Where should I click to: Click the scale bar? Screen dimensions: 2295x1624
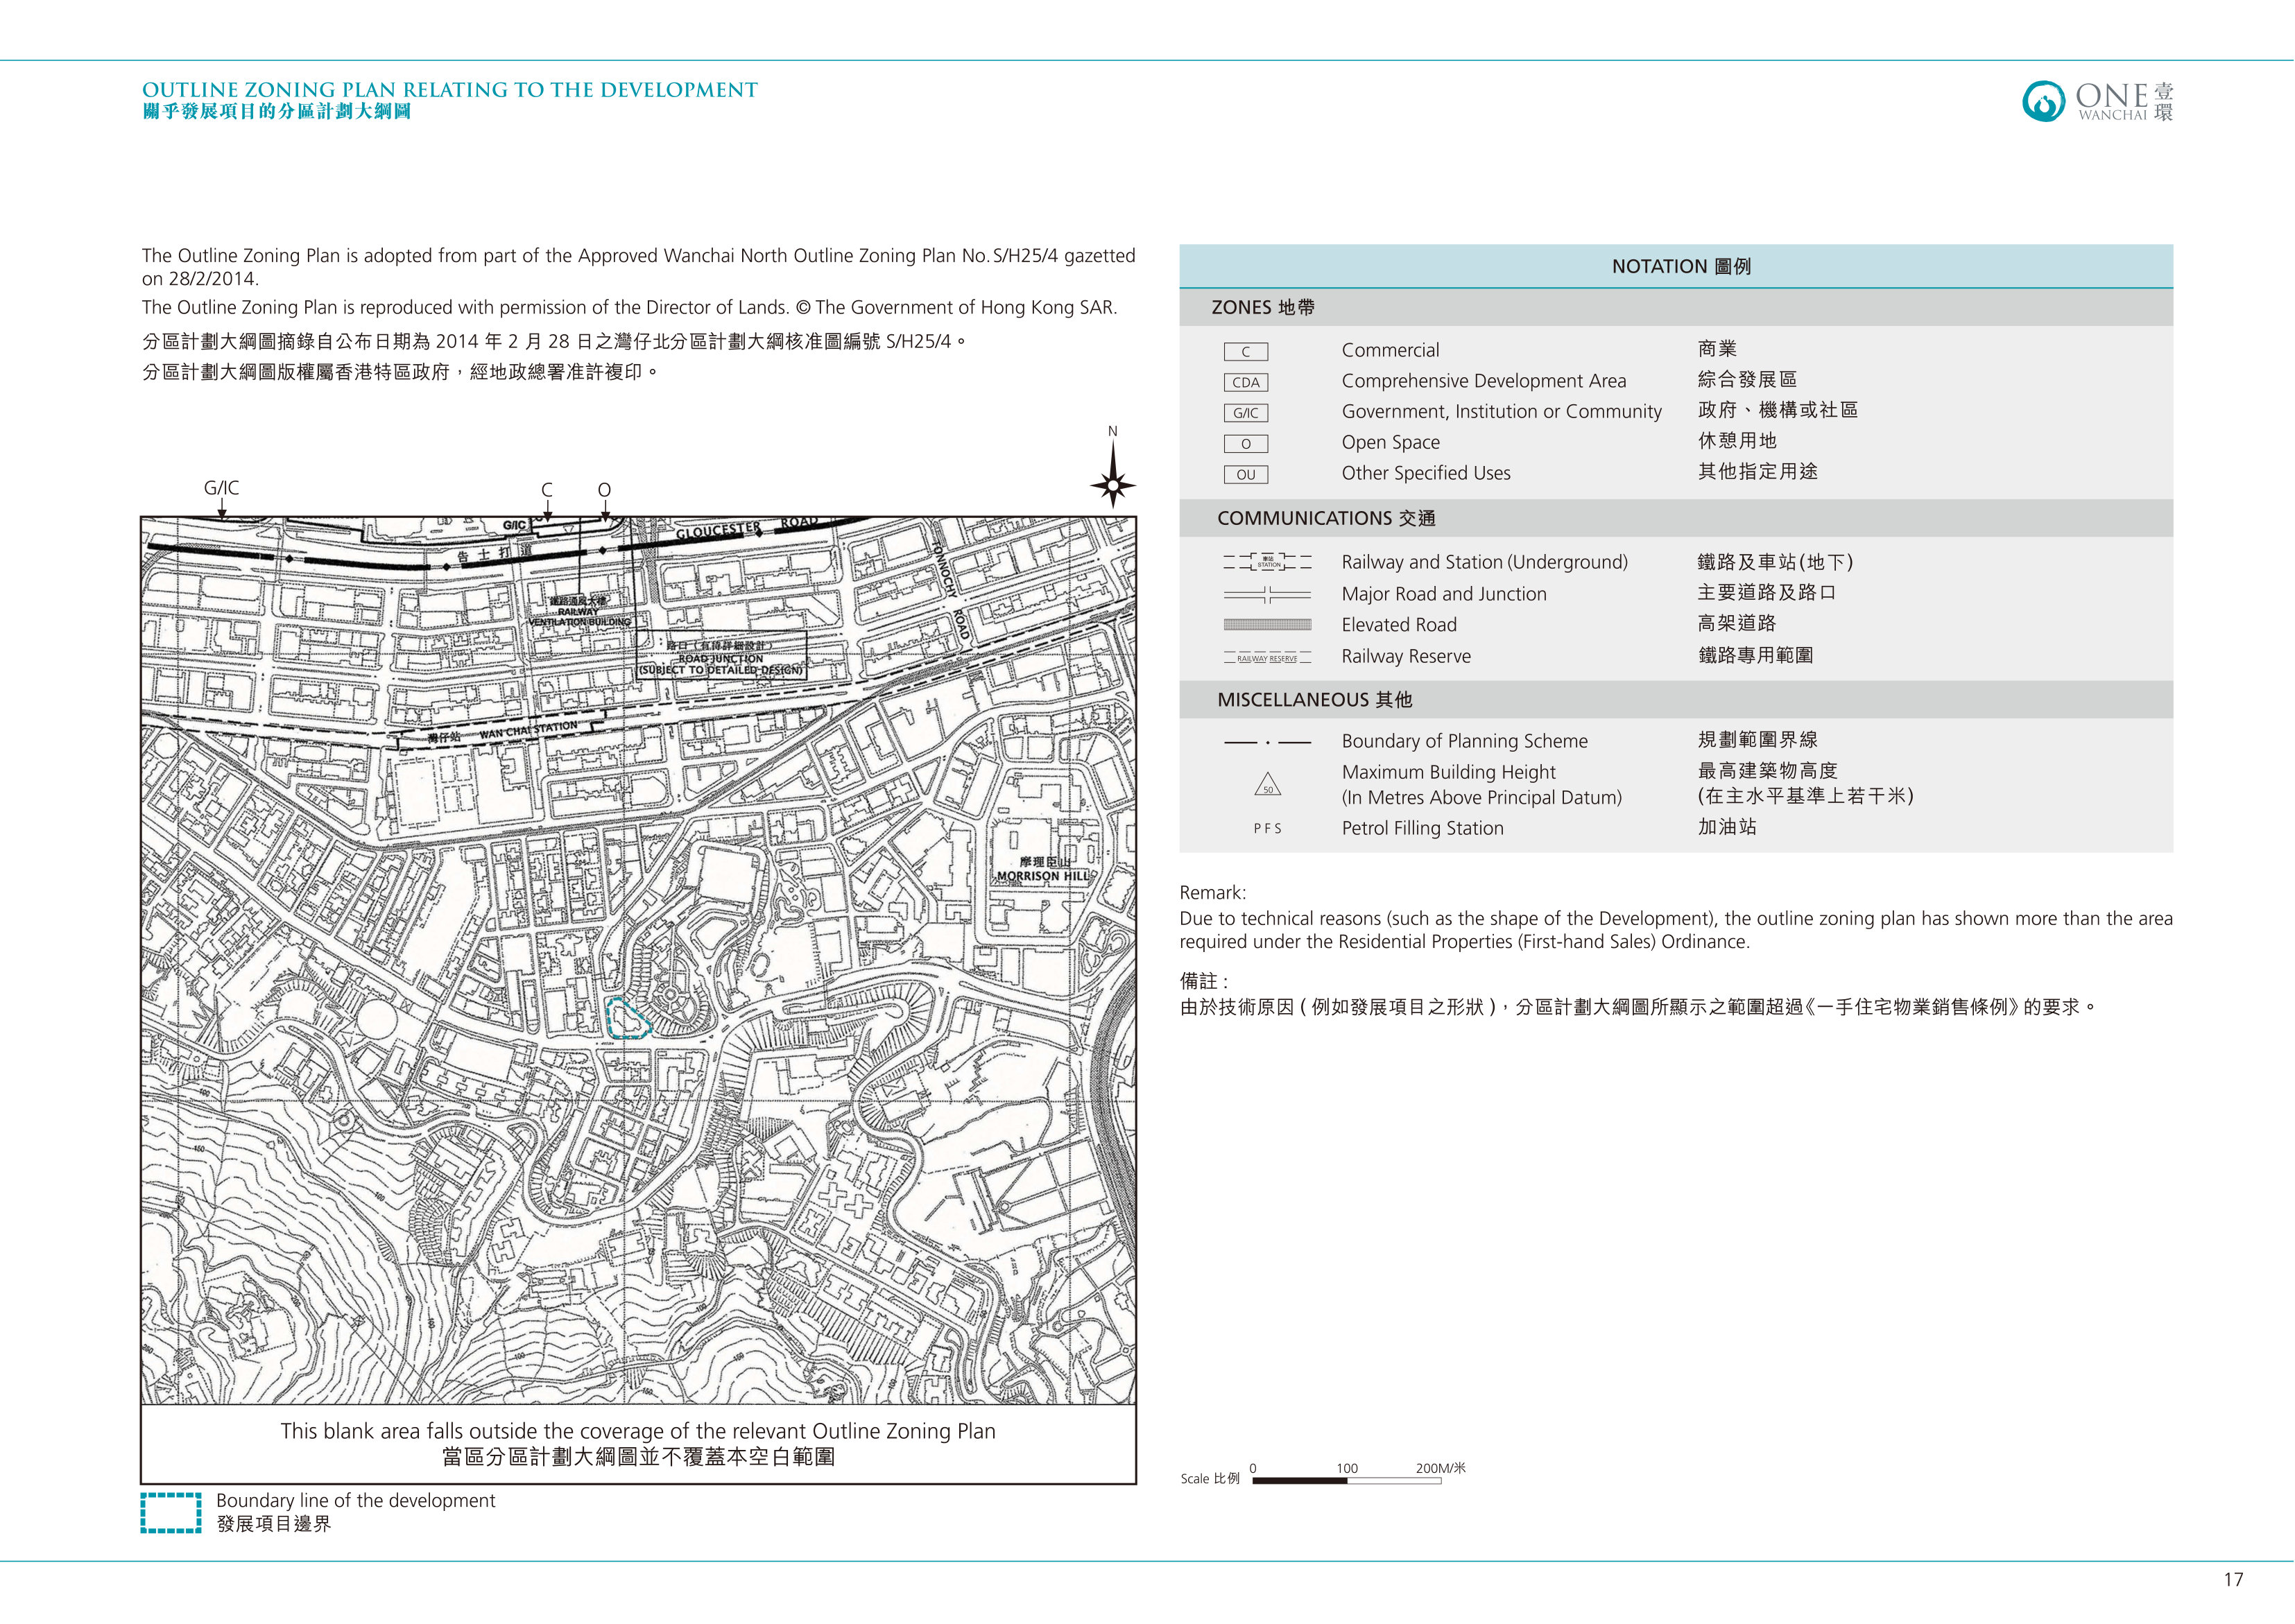[1346, 1481]
